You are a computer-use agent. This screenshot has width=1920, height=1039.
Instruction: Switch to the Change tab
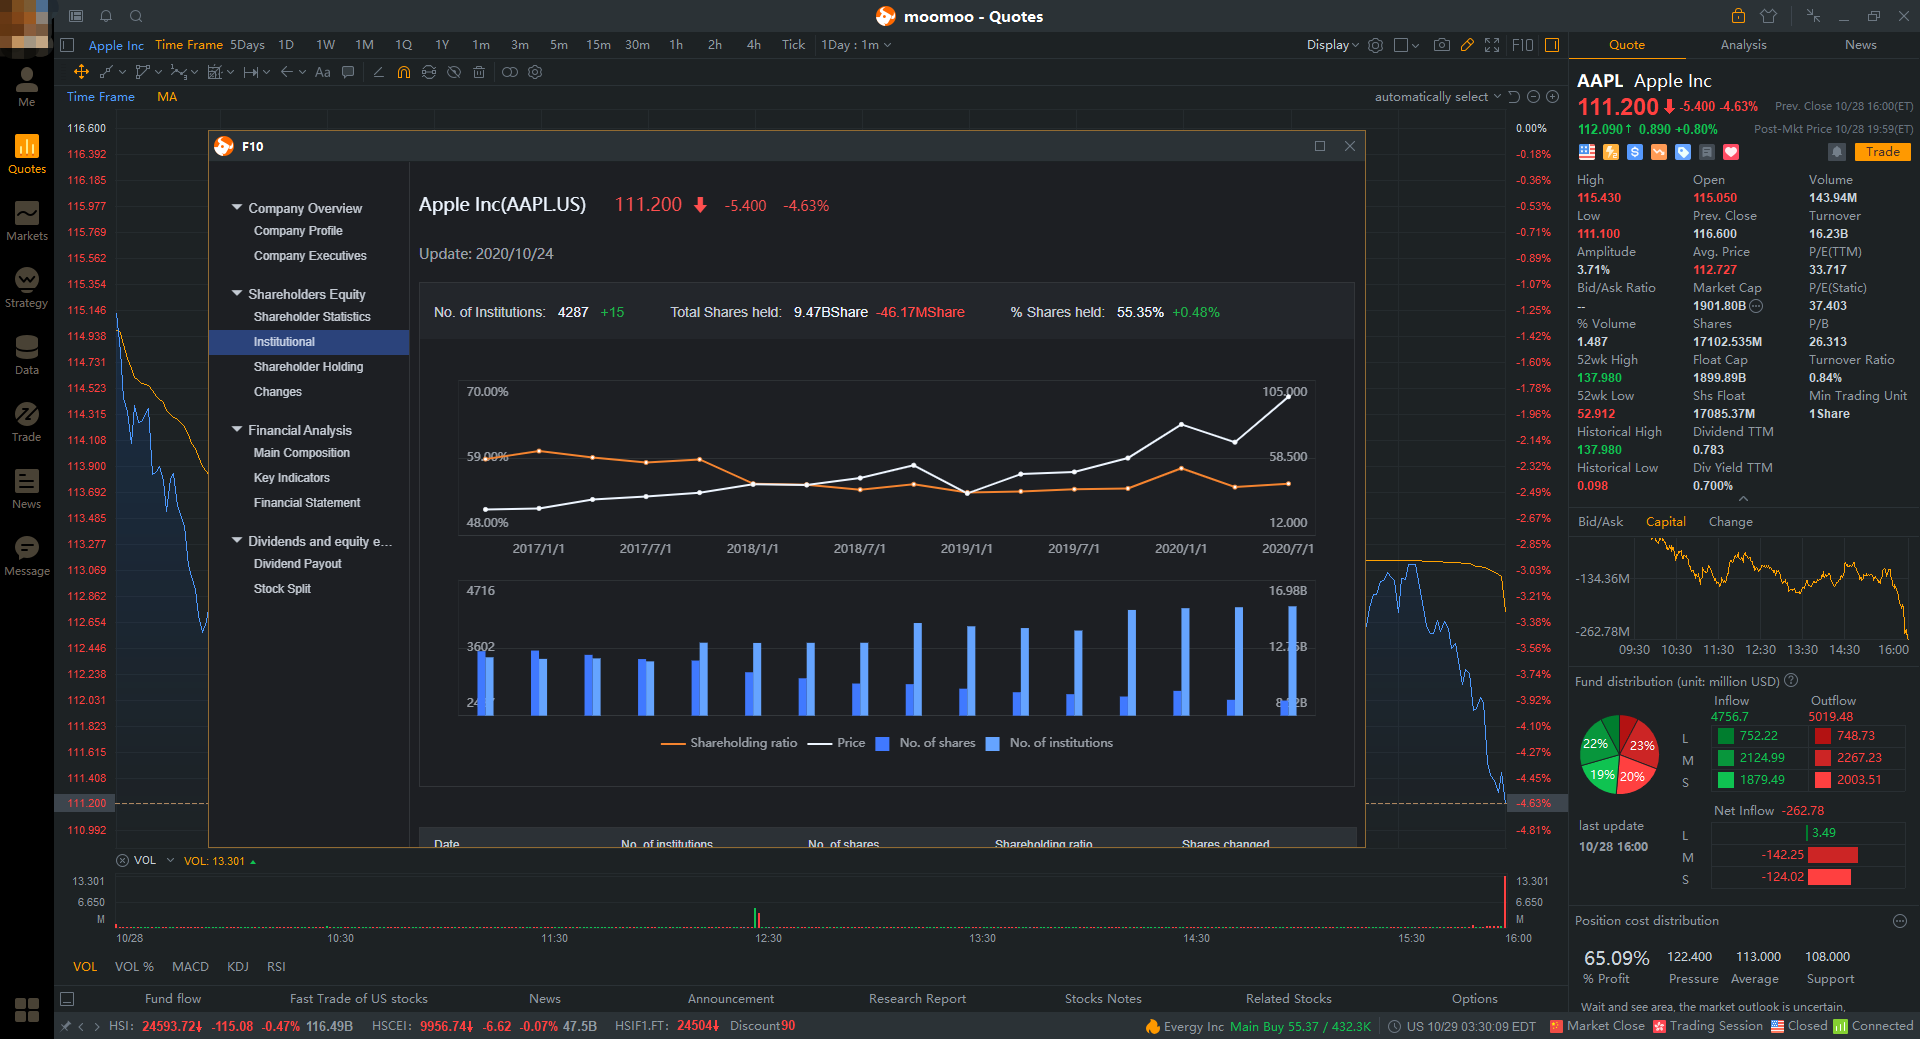pyautogui.click(x=1730, y=522)
